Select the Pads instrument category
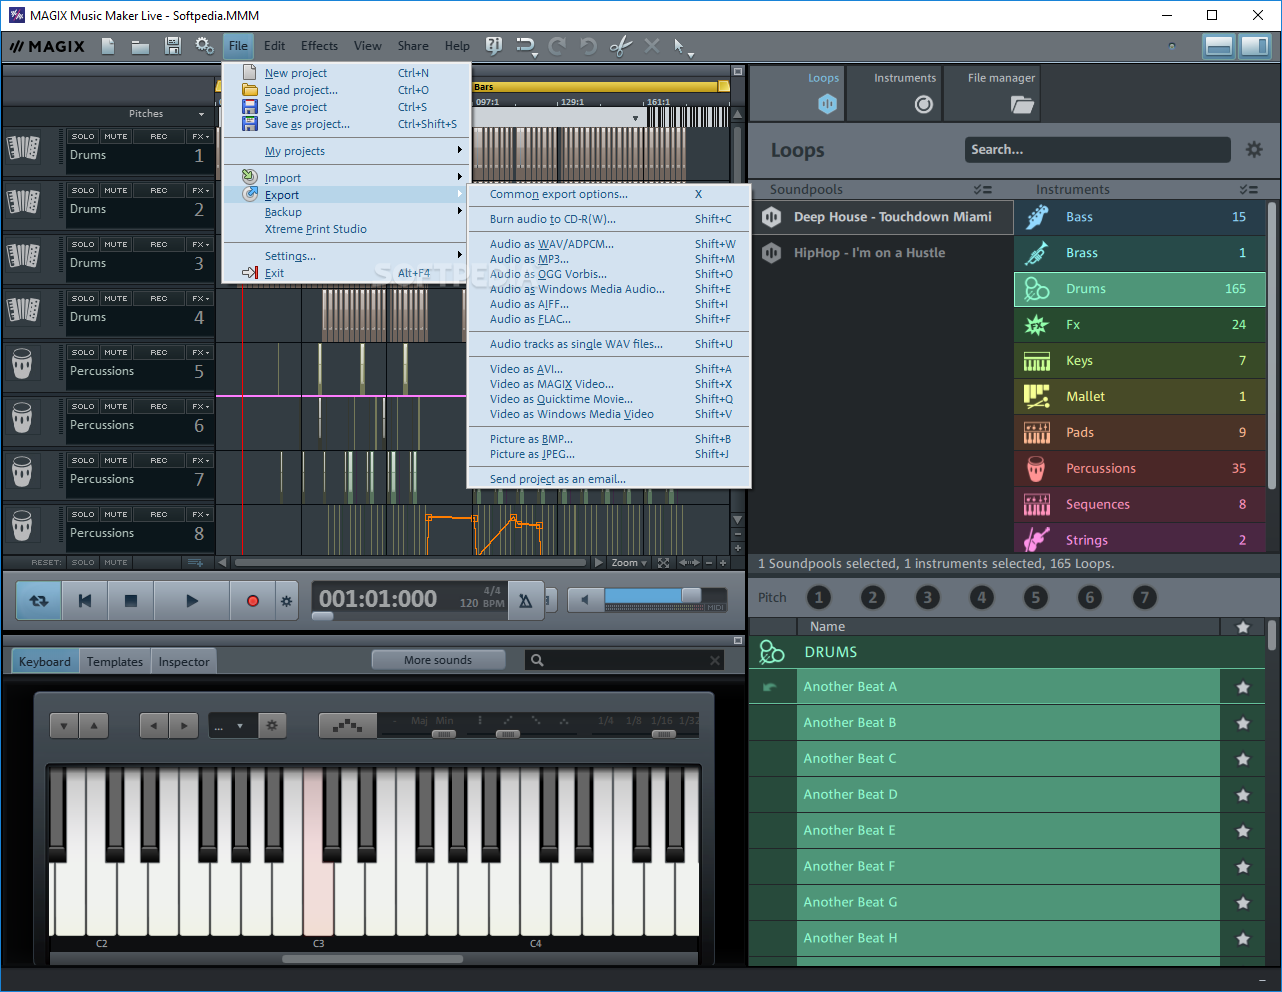Screen dimensions: 1282x992 (1140, 433)
